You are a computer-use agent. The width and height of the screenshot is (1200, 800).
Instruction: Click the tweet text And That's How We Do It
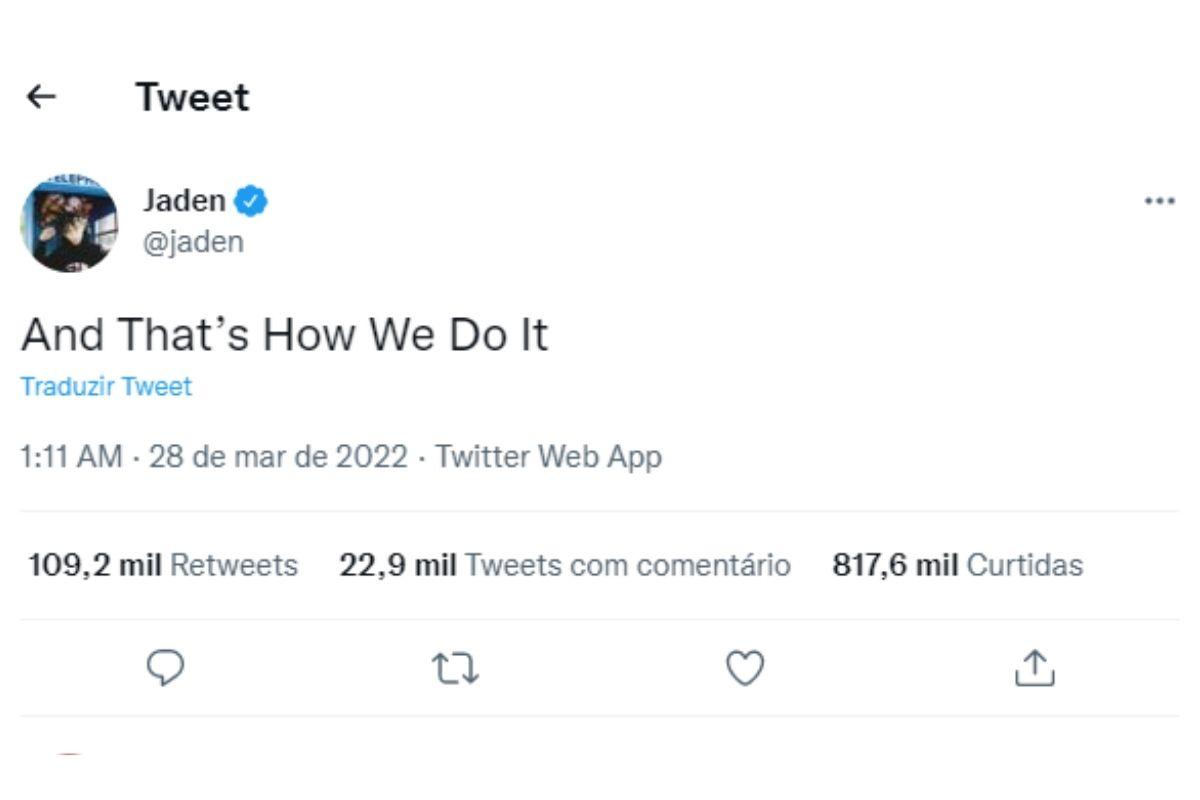click(x=285, y=335)
